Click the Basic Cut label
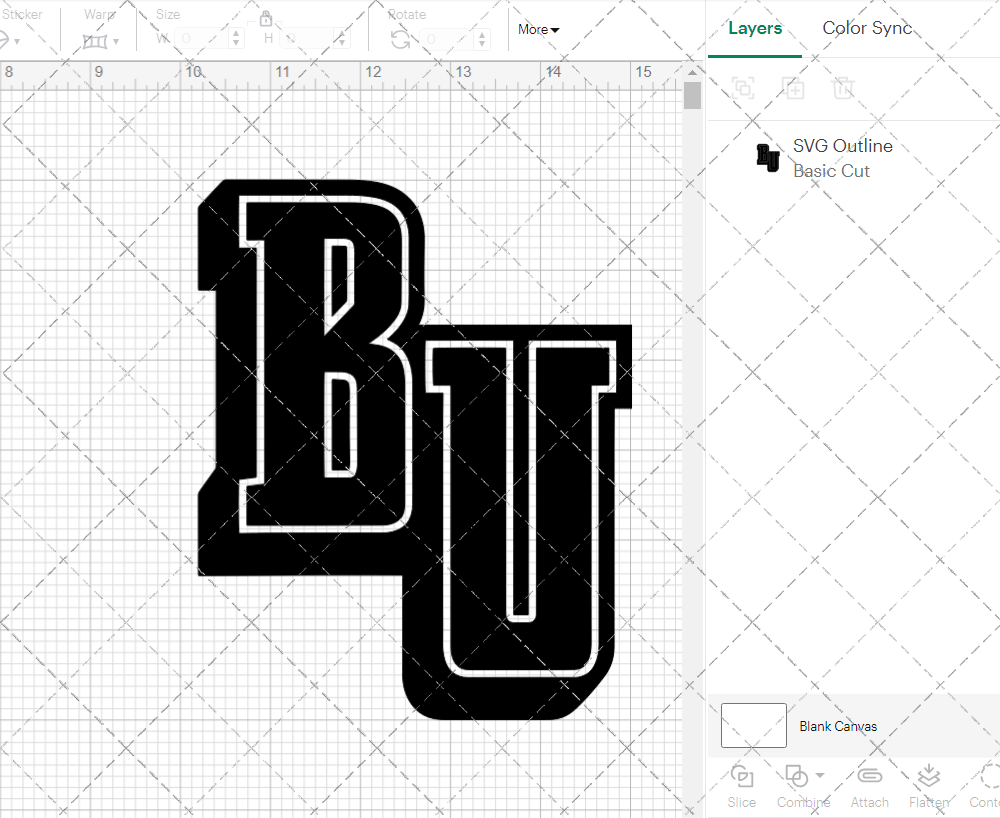Image resolution: width=1000 pixels, height=818 pixels. click(831, 171)
